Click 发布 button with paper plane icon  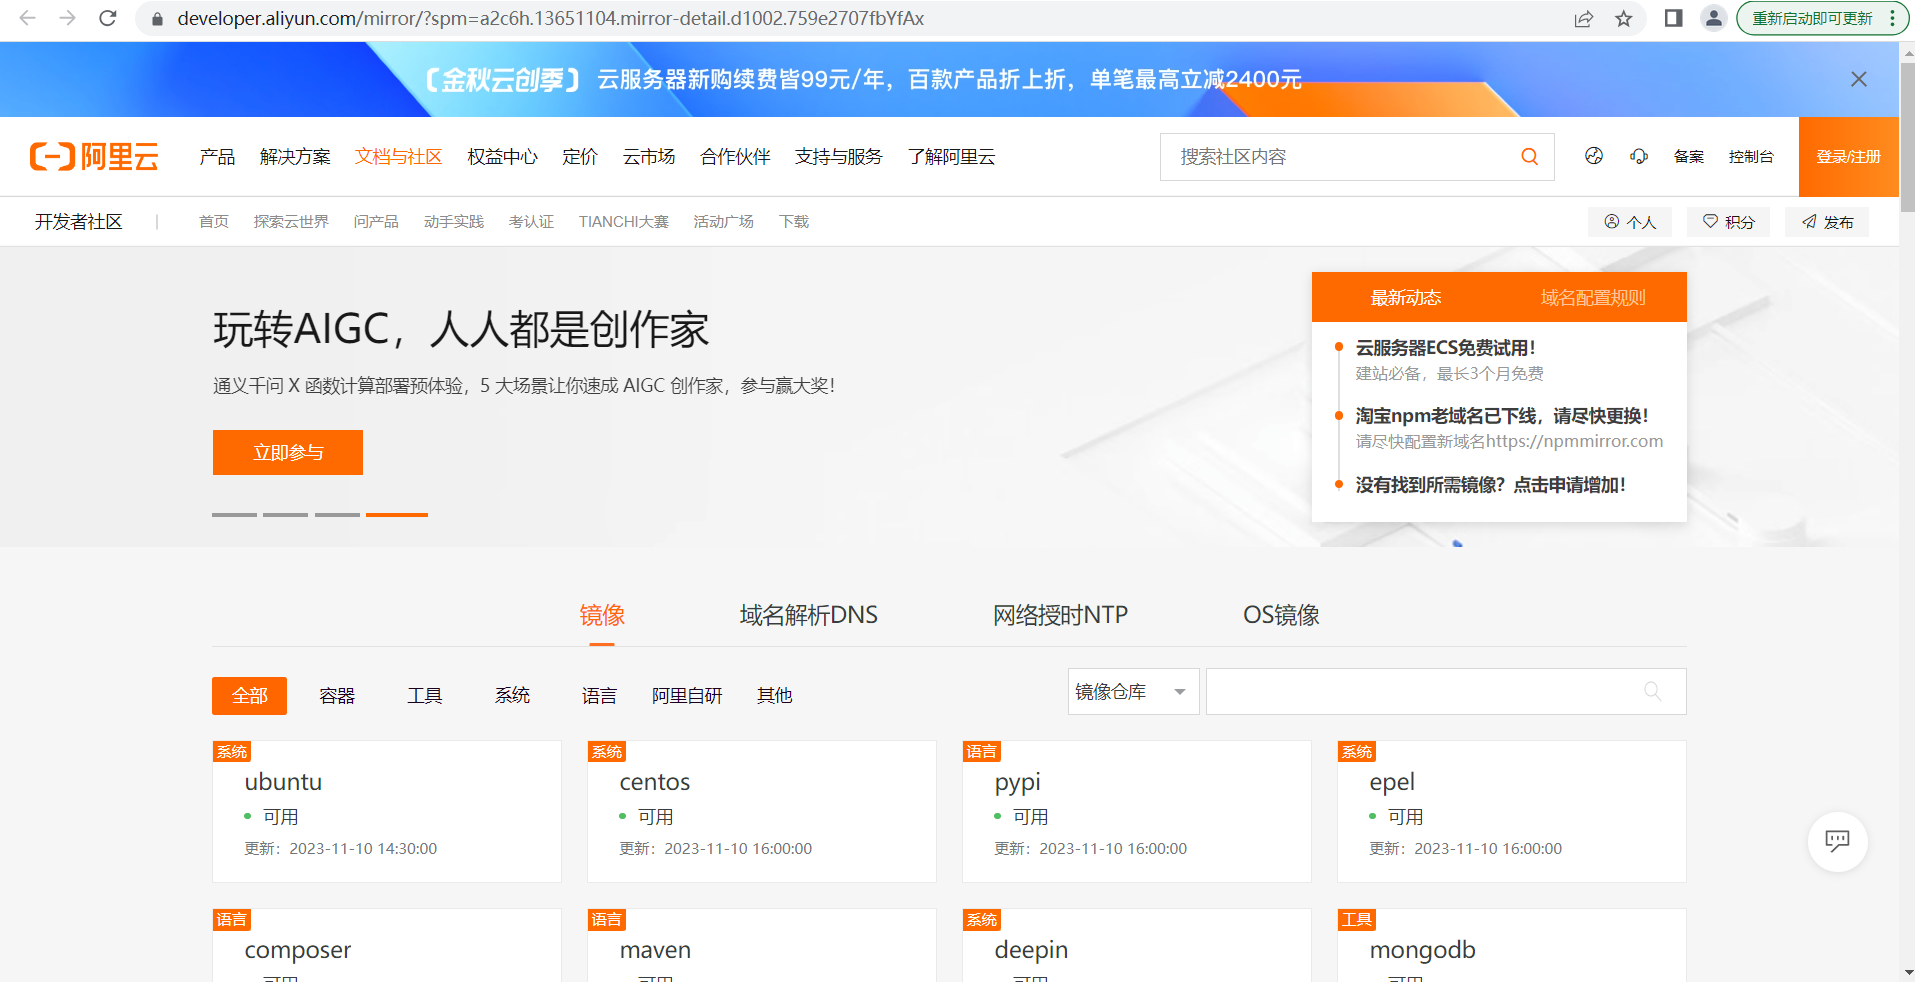[x=1827, y=222]
